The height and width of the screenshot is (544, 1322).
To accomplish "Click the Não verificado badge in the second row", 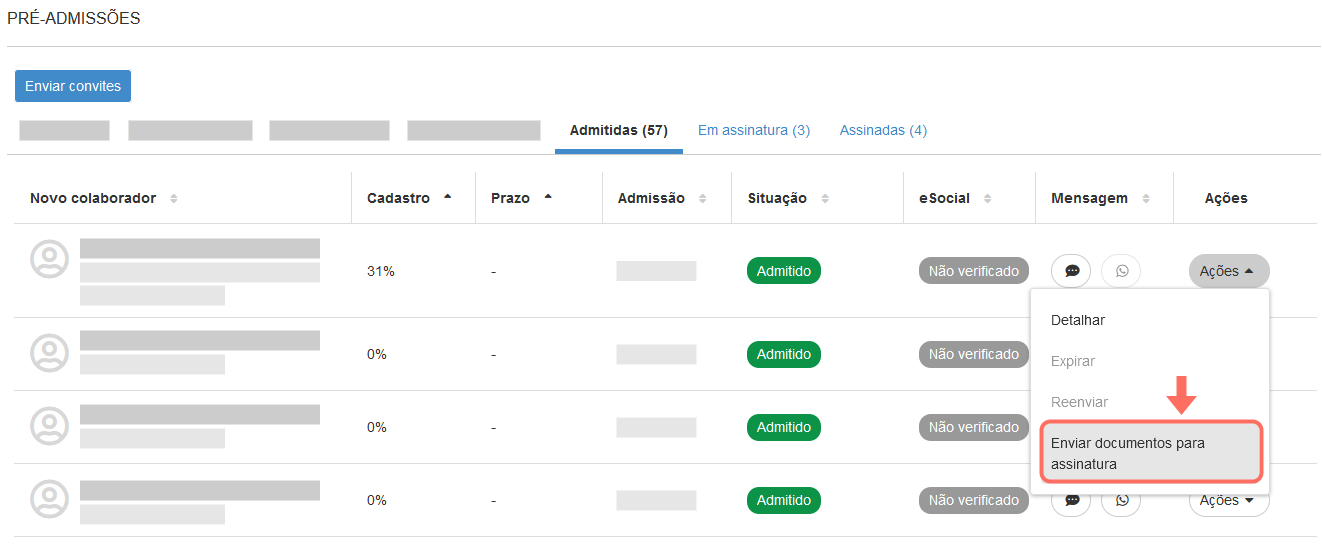I will pyautogui.click(x=973, y=354).
